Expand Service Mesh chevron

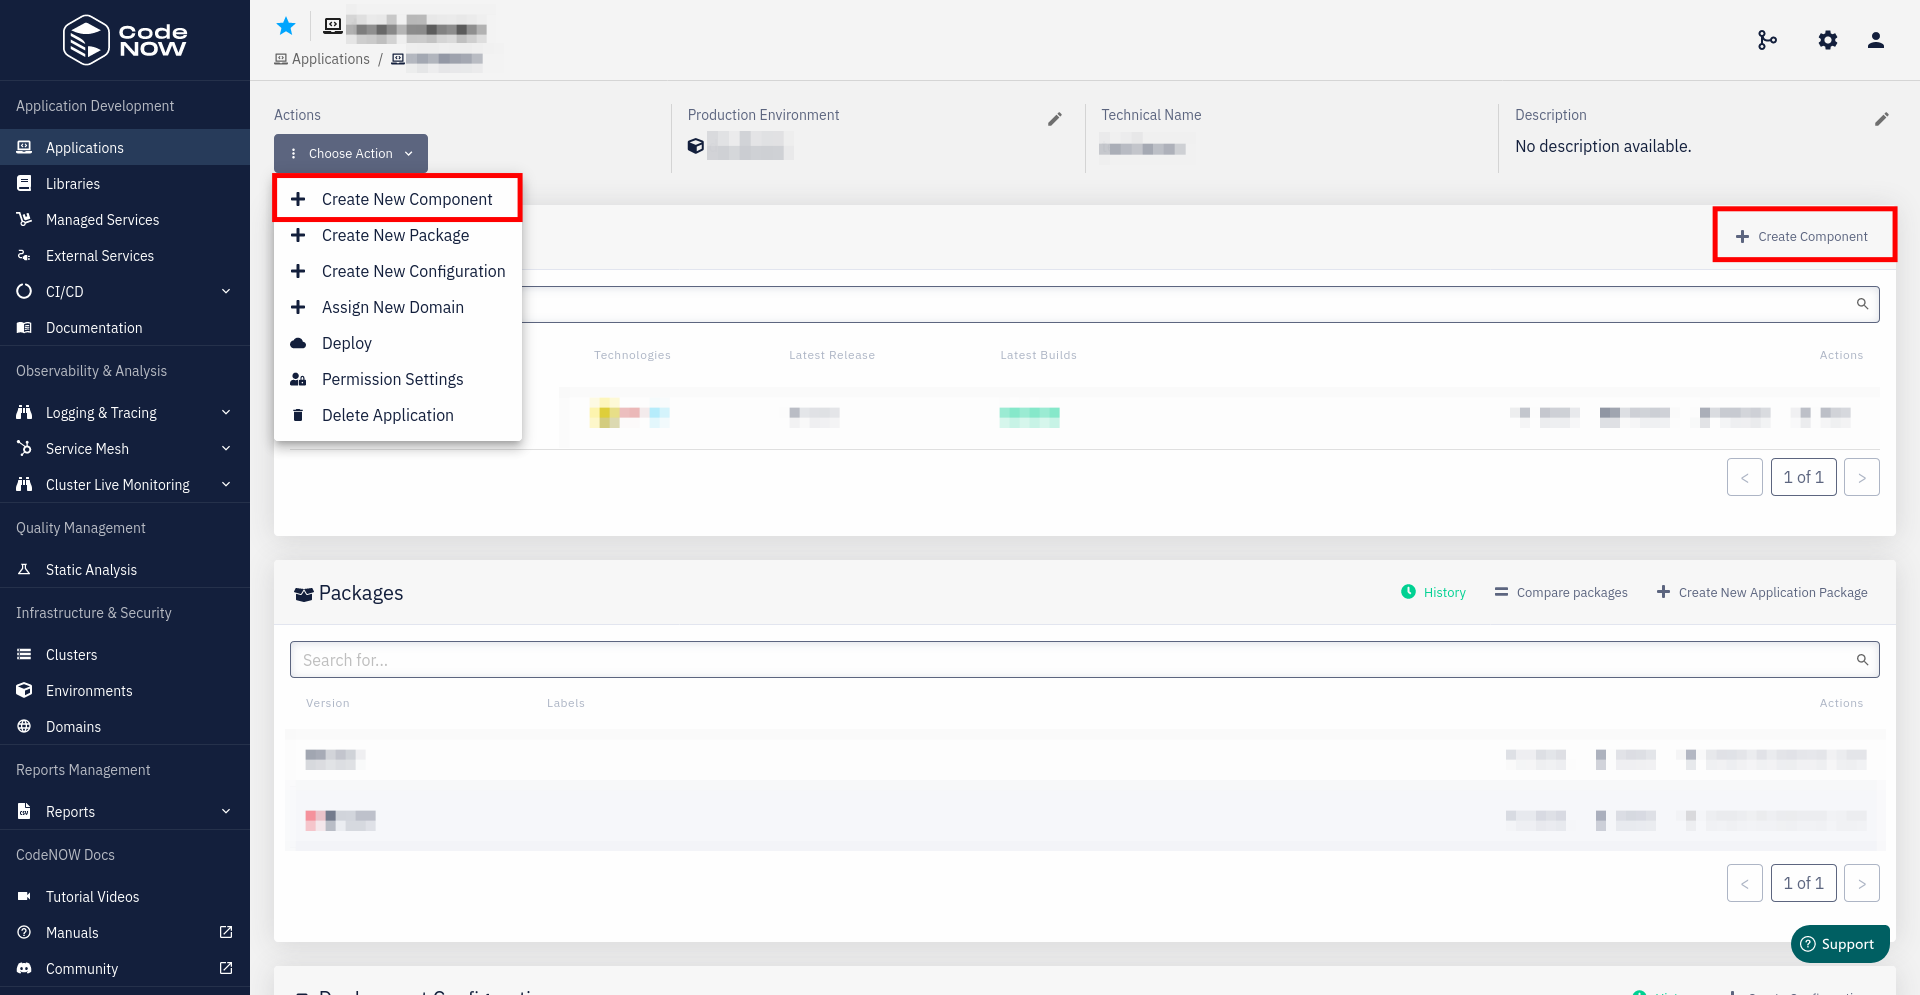226,448
